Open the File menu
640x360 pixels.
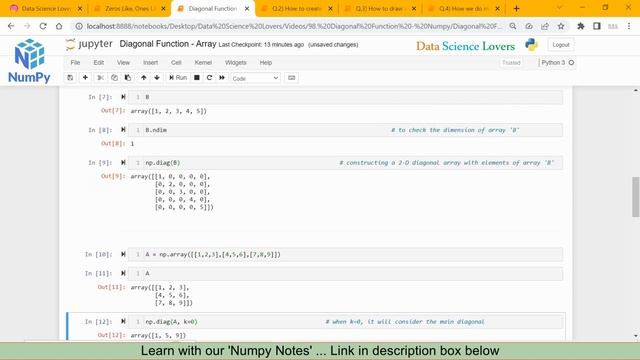coord(75,62)
